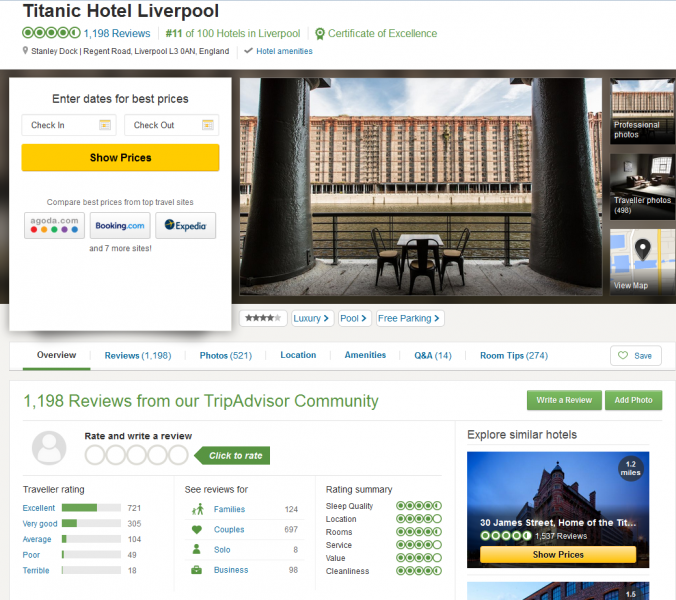Click the Booking.com logo
Viewport: 676px width, 600px height.
pos(120,225)
